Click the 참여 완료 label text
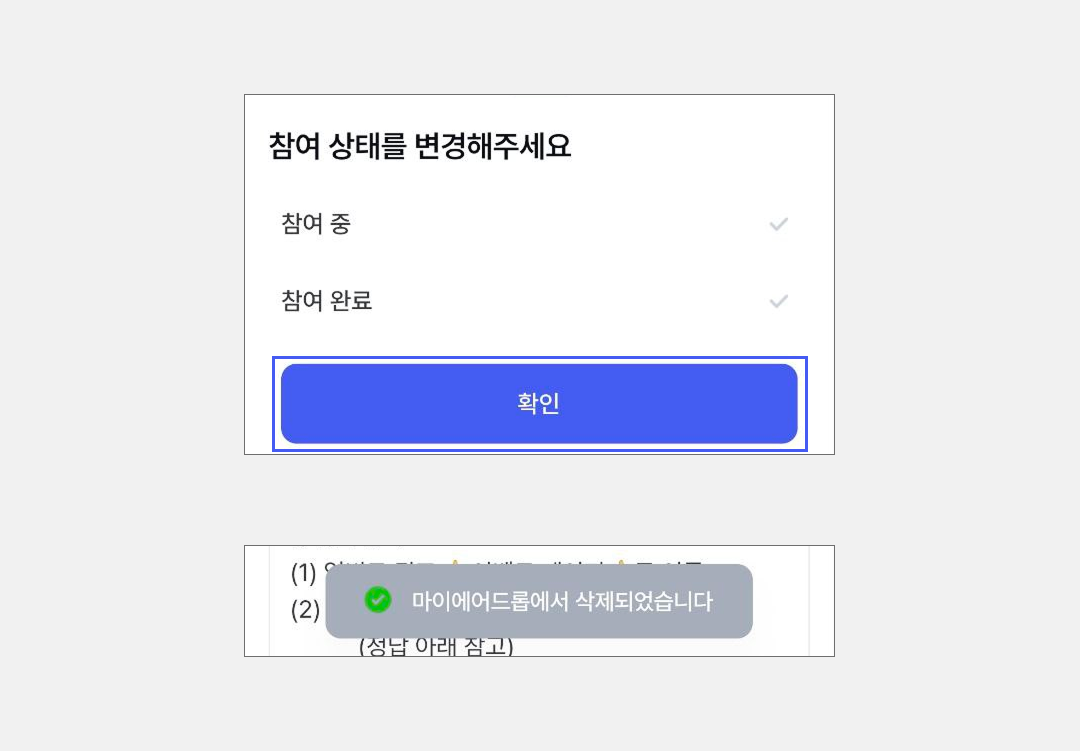 (327, 301)
